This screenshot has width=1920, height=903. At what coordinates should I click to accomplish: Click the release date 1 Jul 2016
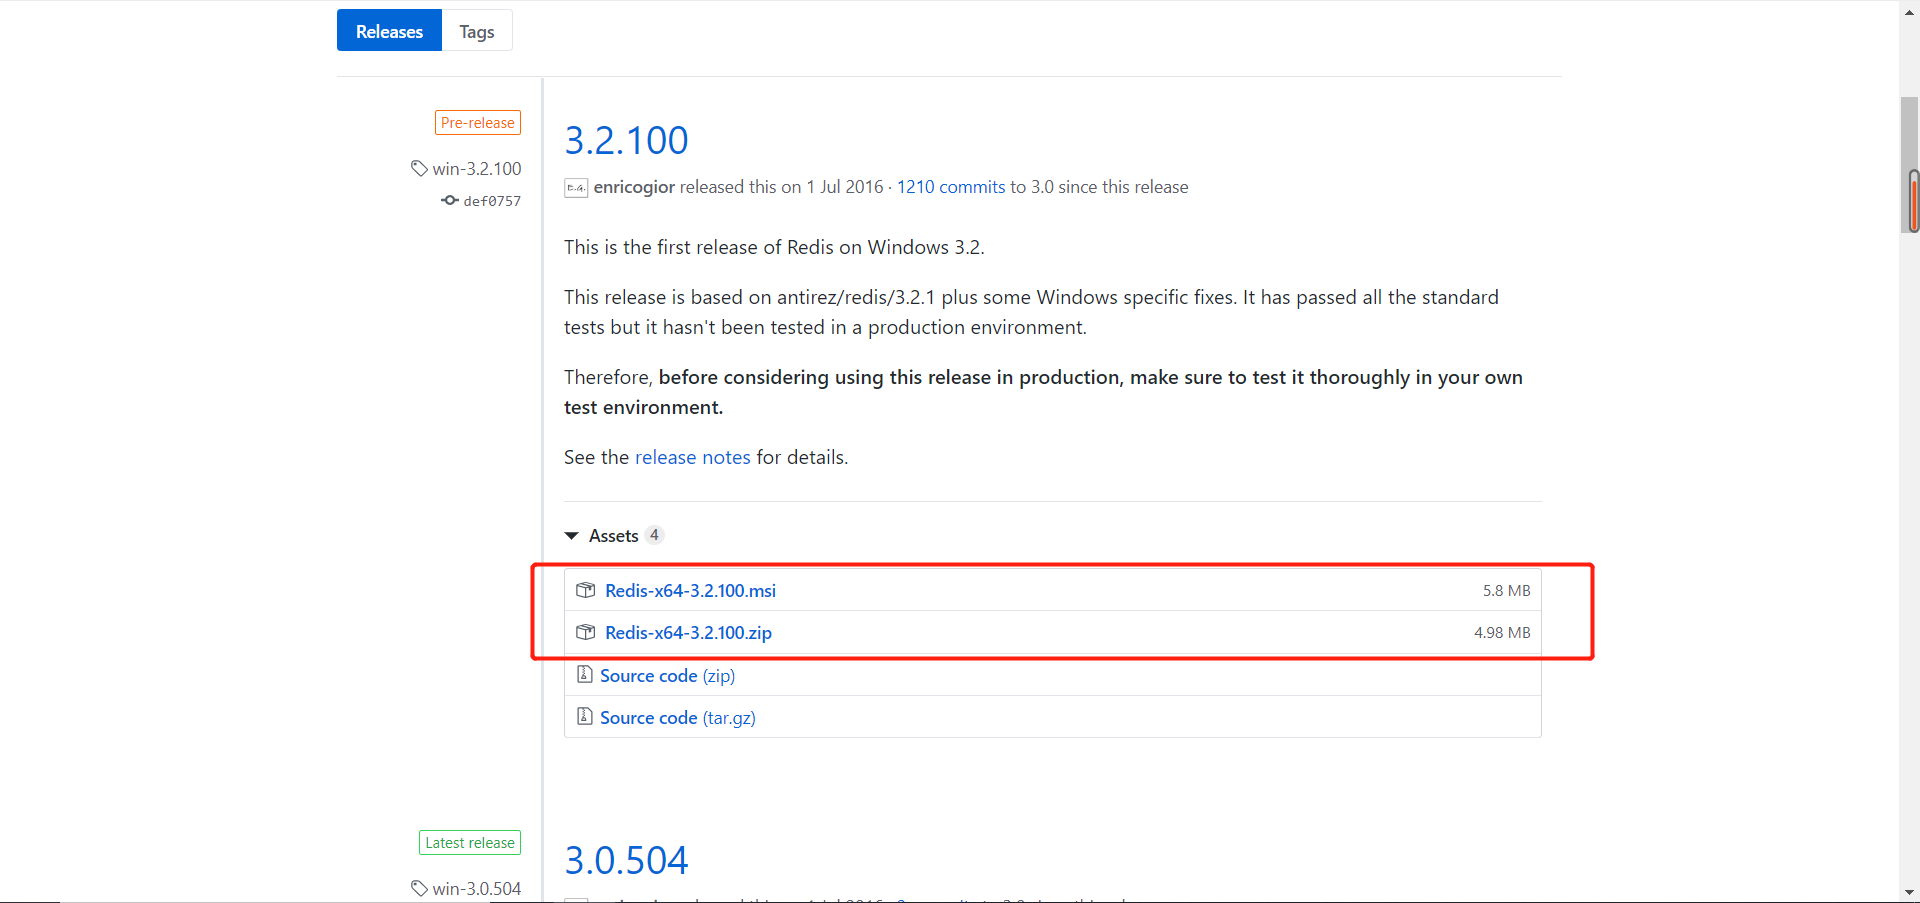pyautogui.click(x=845, y=187)
